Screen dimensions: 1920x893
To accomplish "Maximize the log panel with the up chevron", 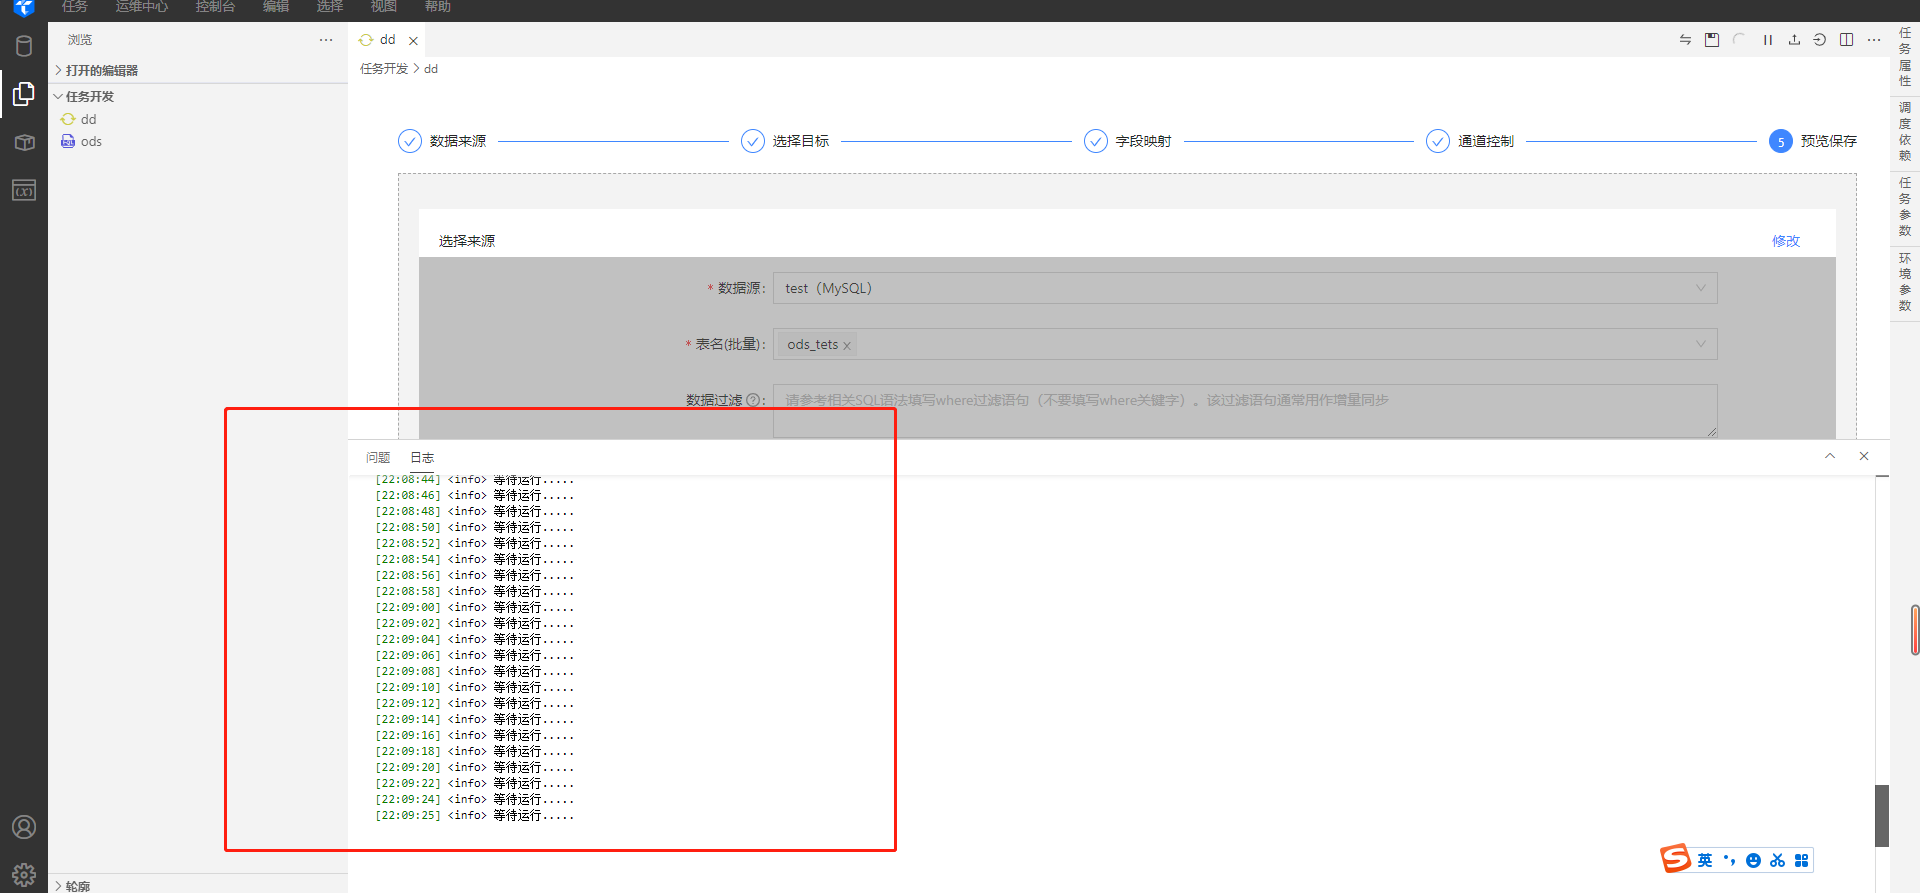I will point(1830,456).
